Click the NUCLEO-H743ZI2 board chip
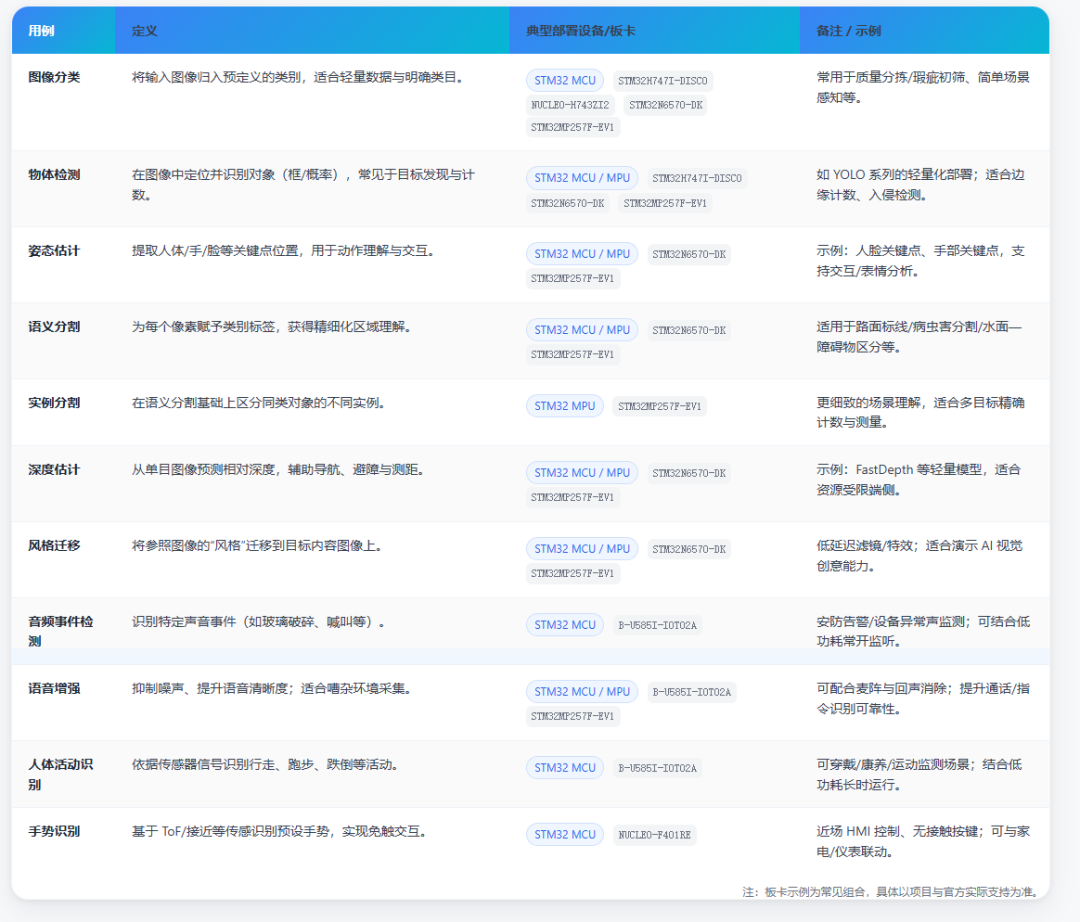The height and width of the screenshot is (922, 1080). [570, 105]
